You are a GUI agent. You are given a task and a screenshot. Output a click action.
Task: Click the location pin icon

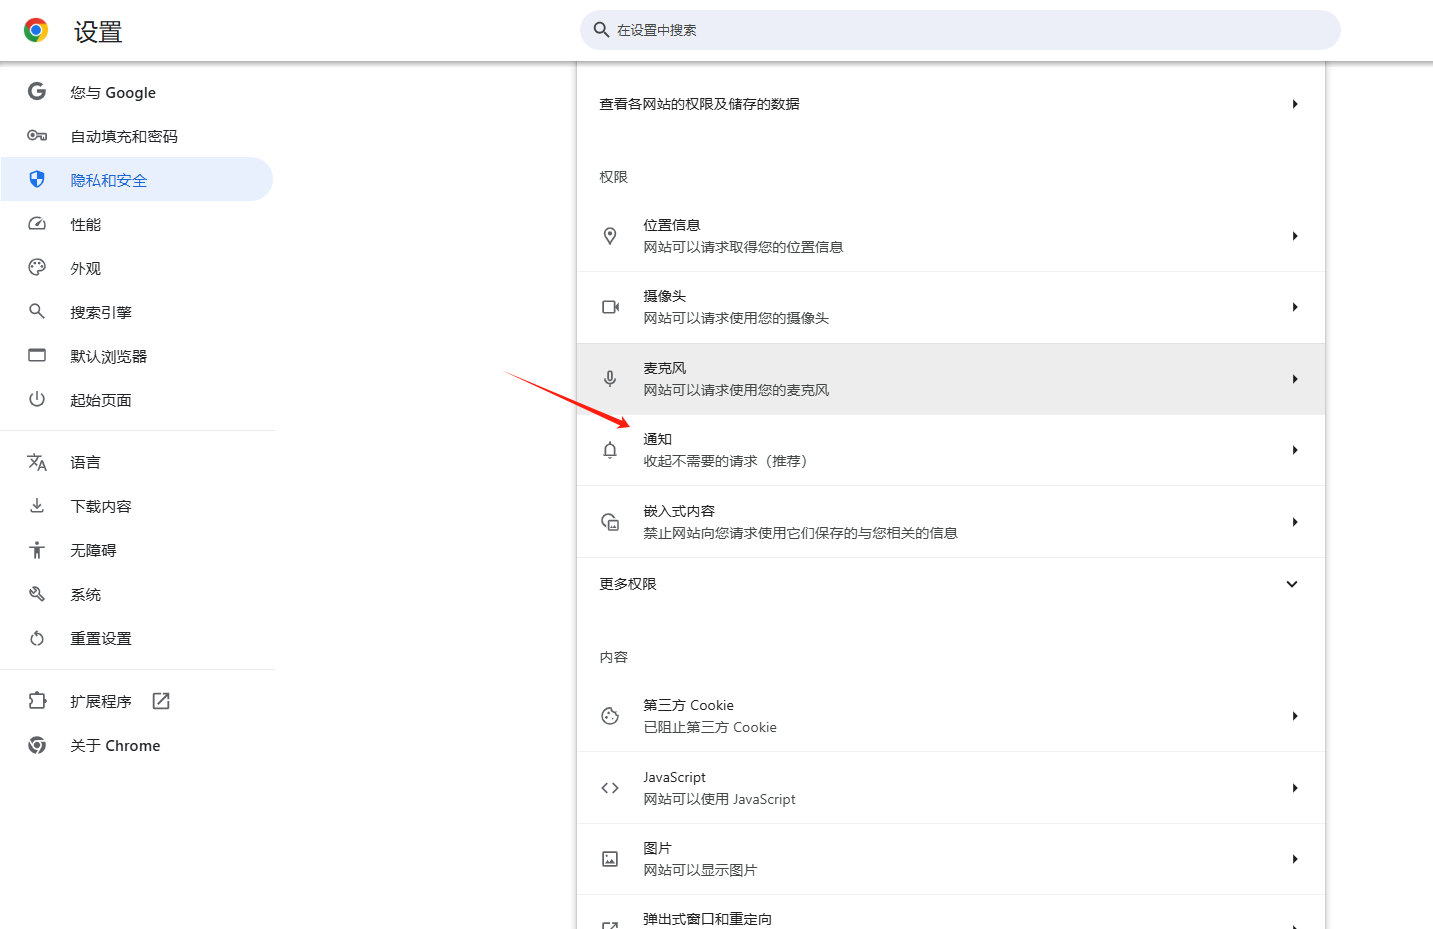610,236
